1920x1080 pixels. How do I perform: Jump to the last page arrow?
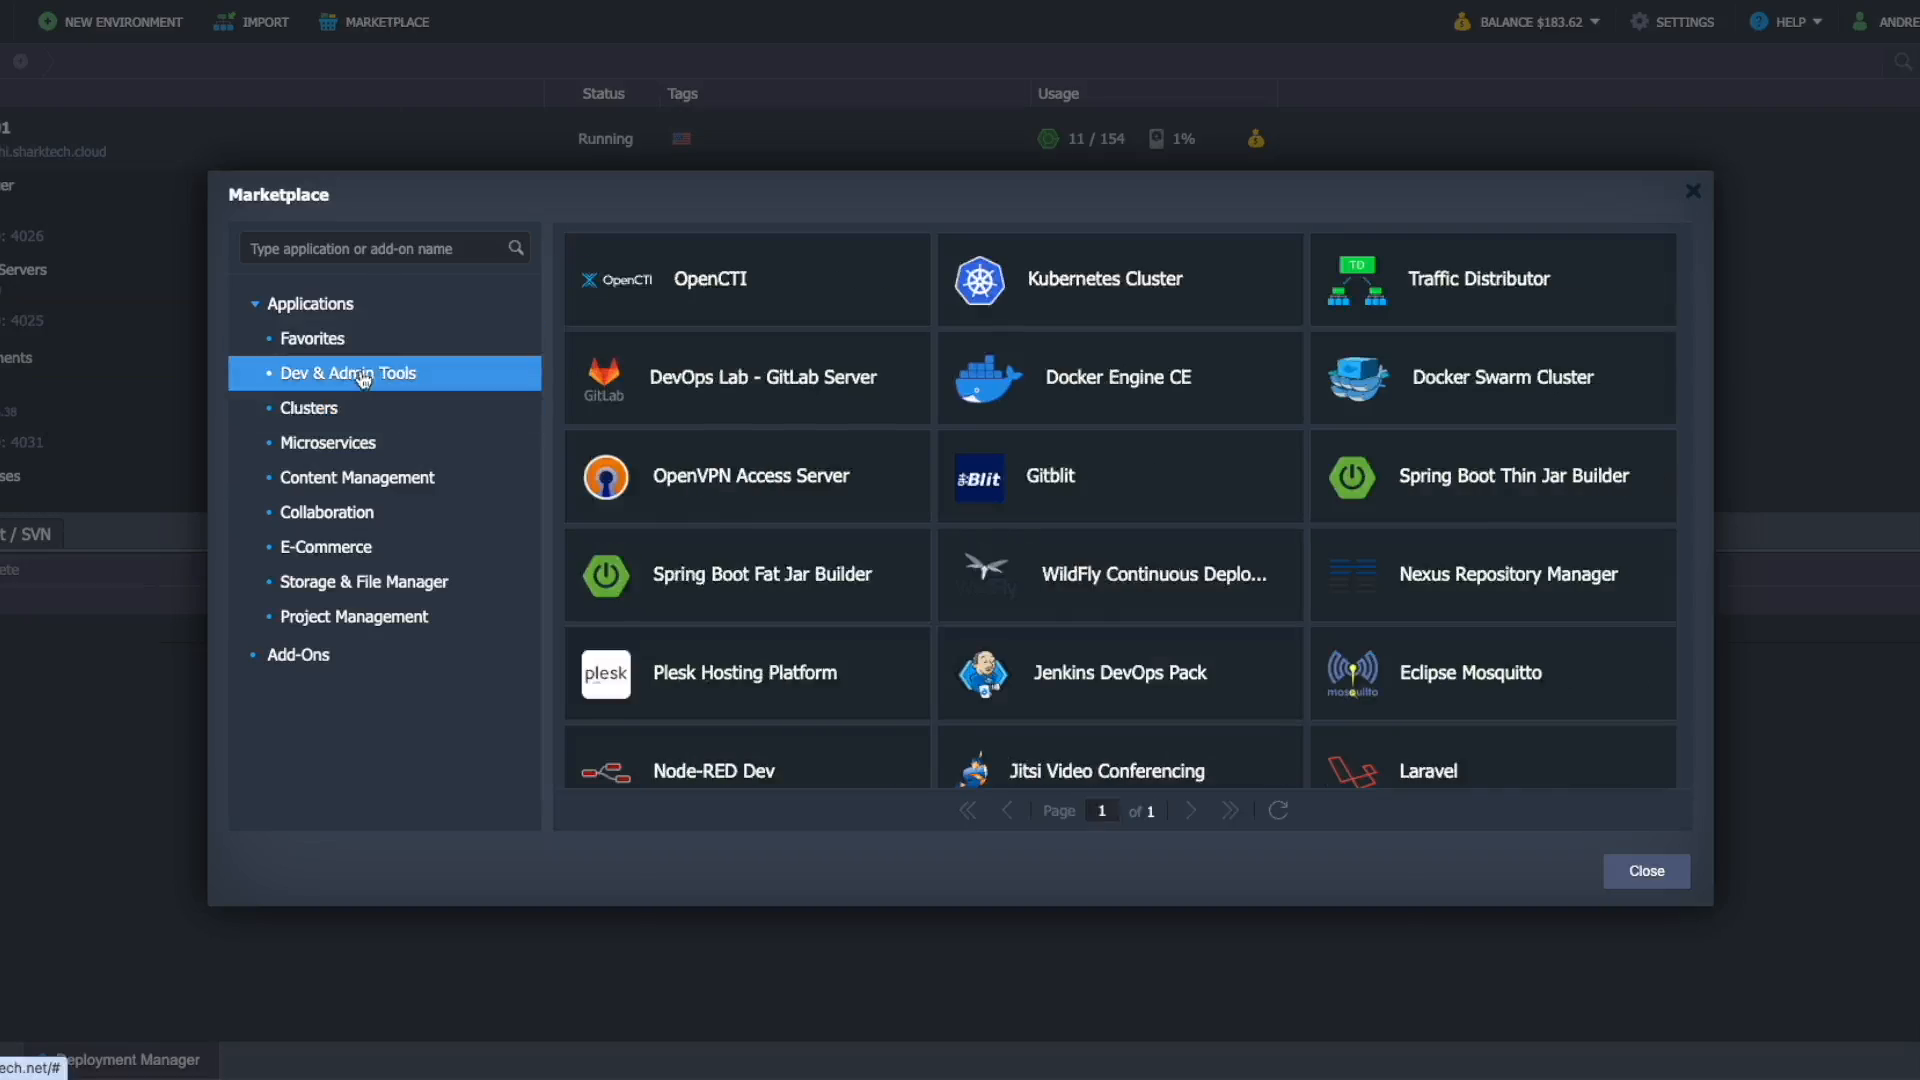coord(1230,810)
